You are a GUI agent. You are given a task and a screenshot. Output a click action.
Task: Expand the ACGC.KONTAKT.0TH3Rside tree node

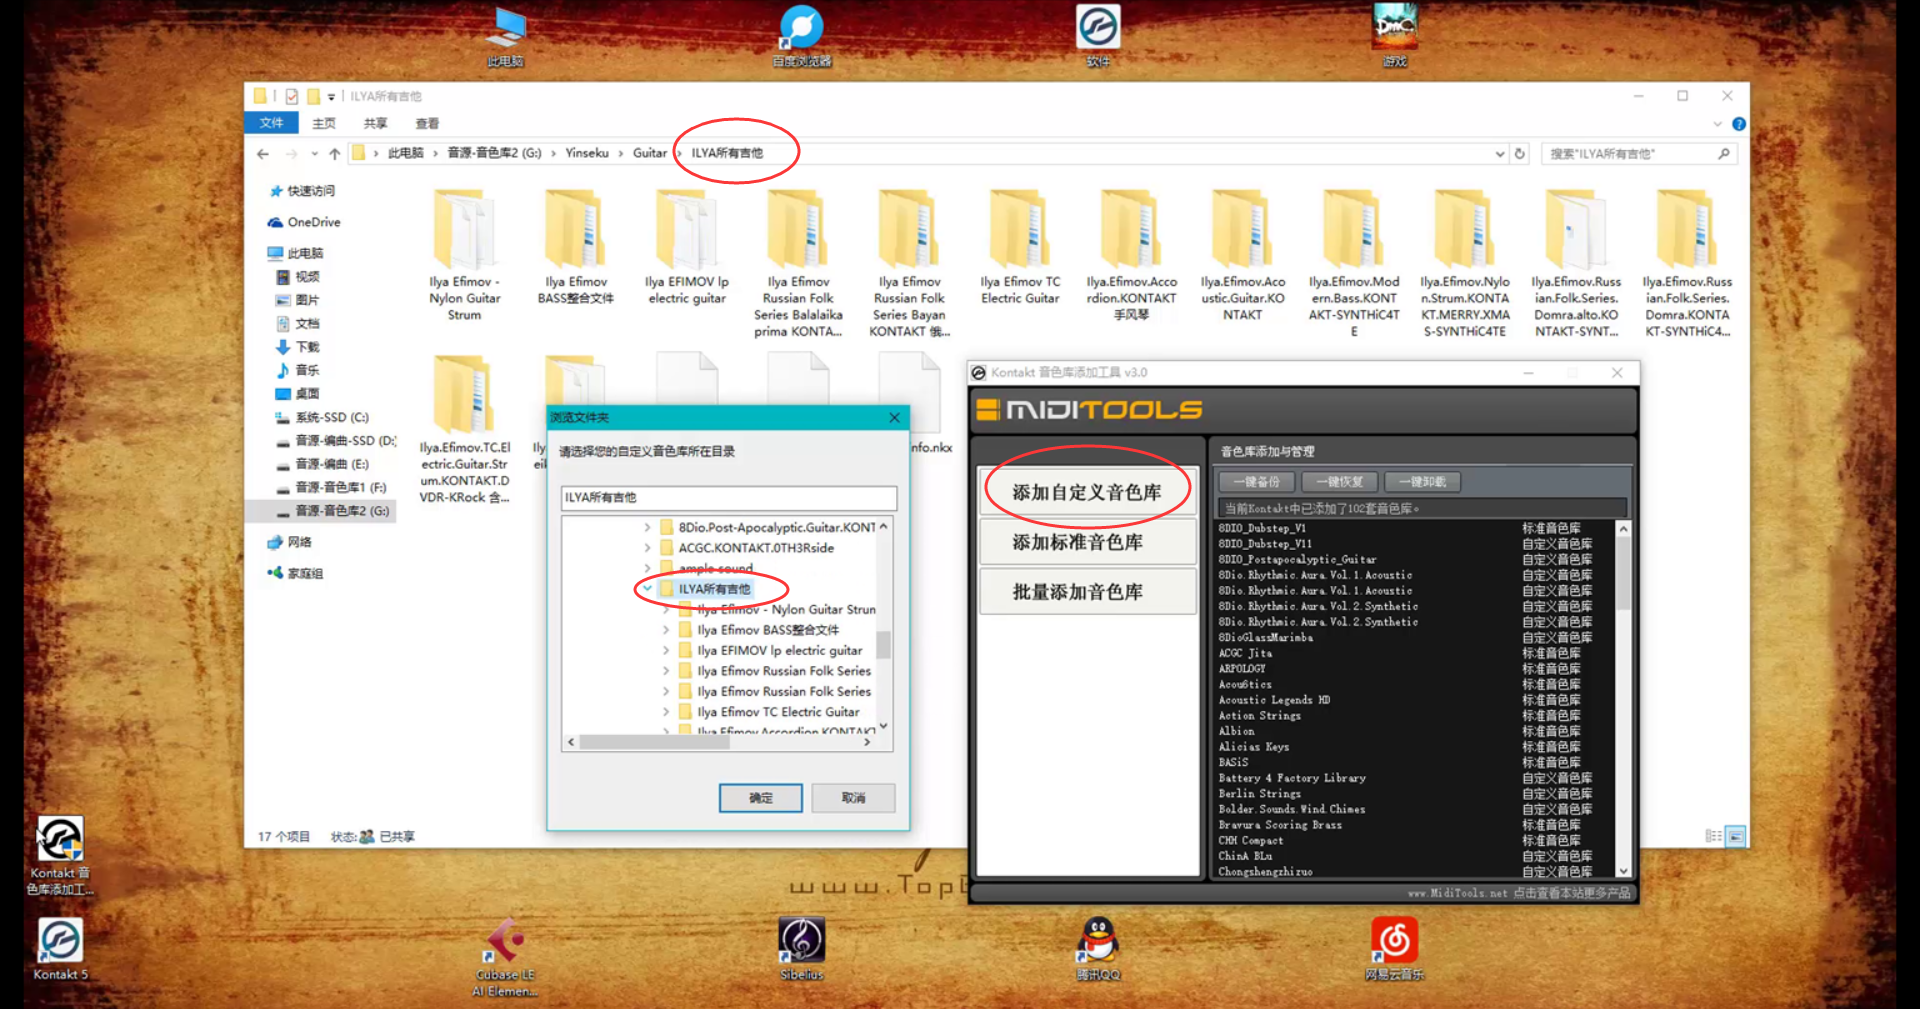coord(647,548)
